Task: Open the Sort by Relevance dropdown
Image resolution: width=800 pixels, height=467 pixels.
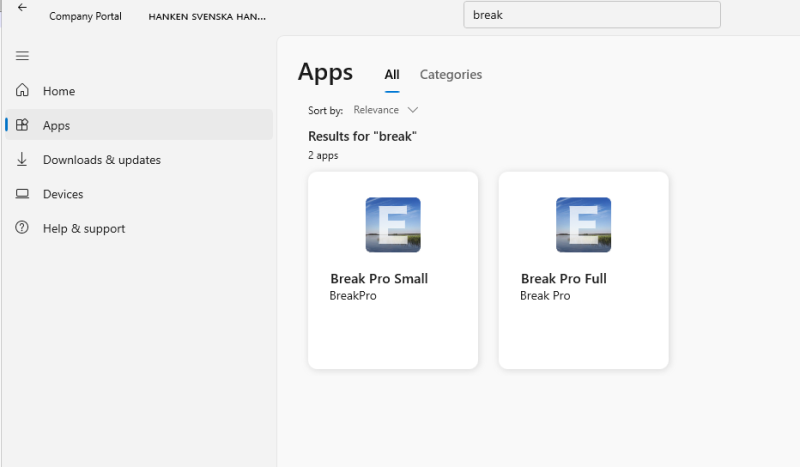Action: (386, 110)
